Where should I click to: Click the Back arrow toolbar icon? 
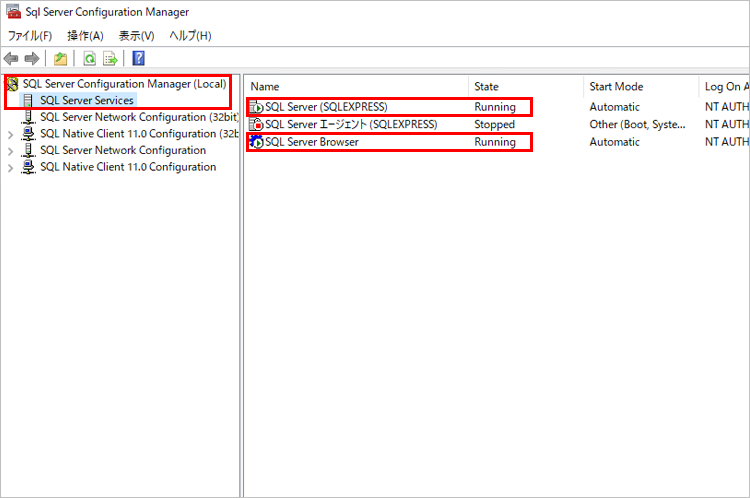[x=11, y=59]
